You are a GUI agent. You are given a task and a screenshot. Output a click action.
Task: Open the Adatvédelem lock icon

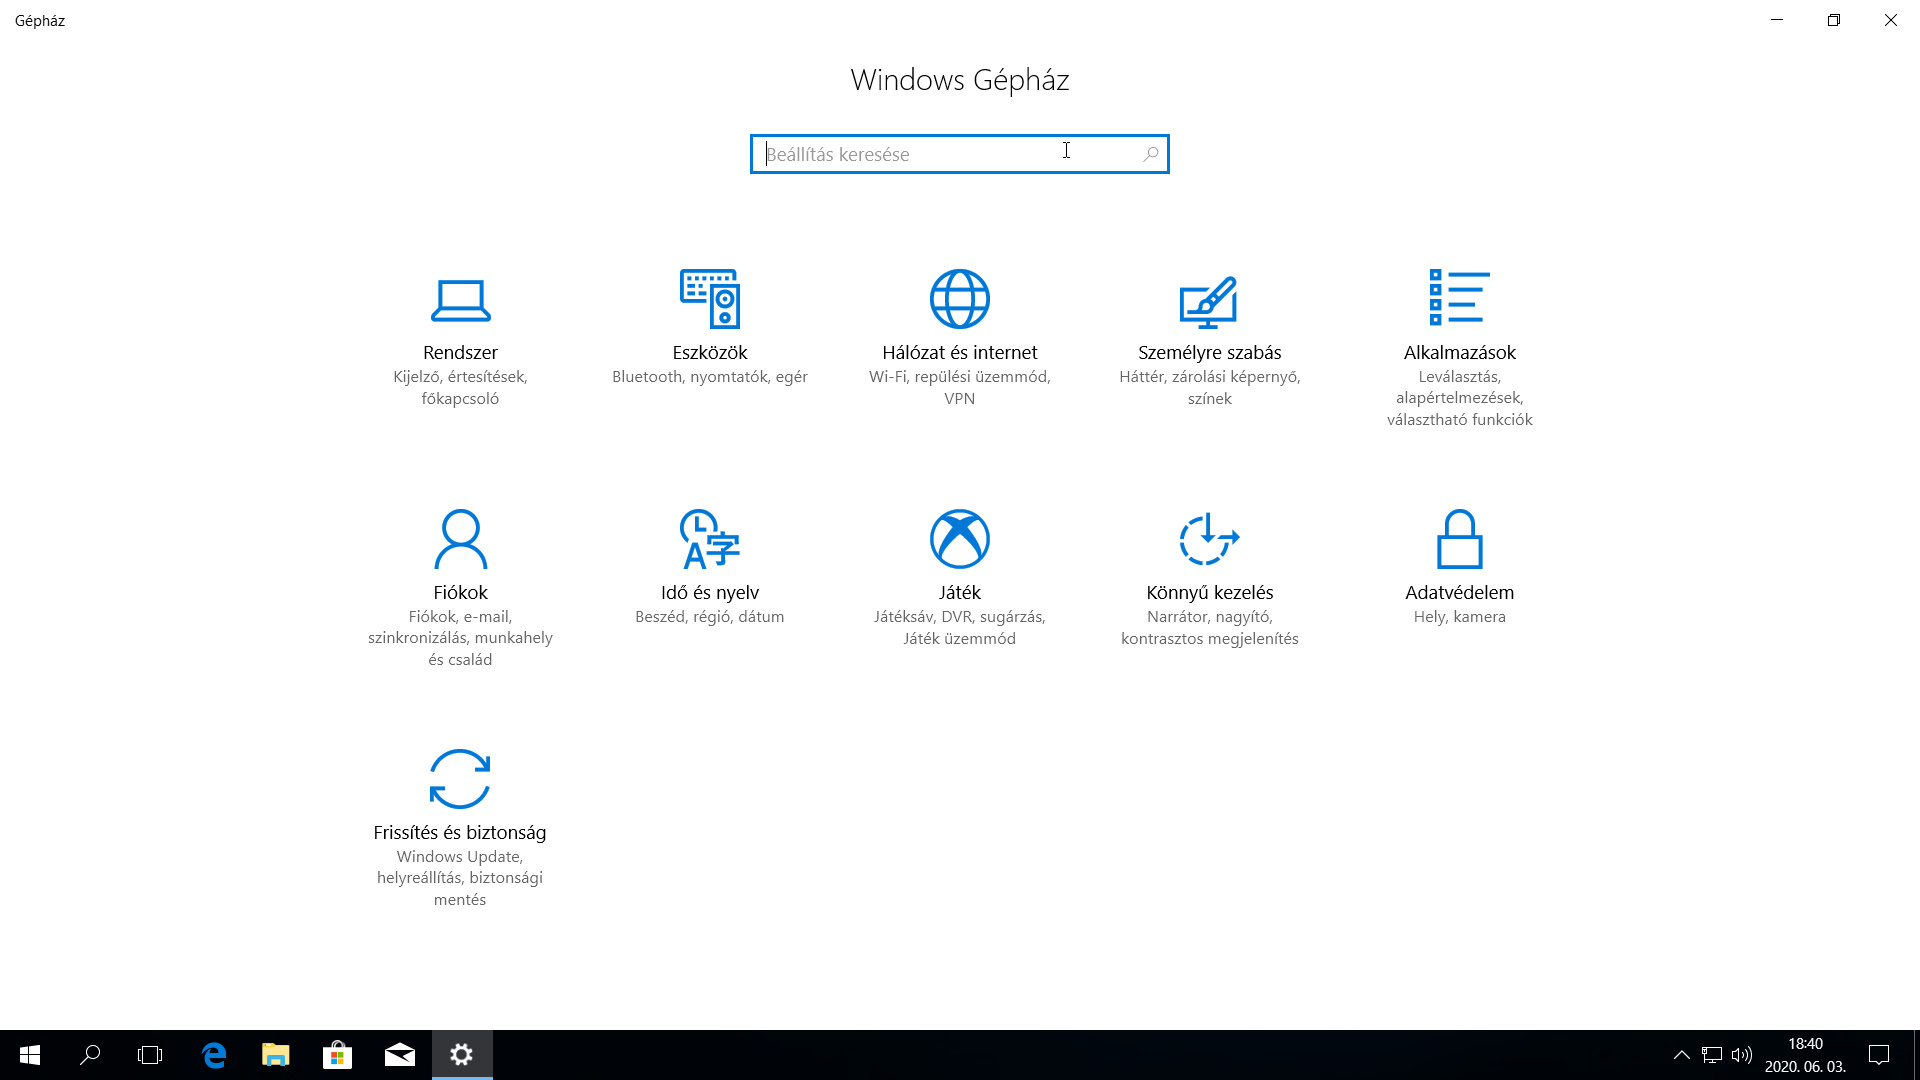pos(1459,539)
